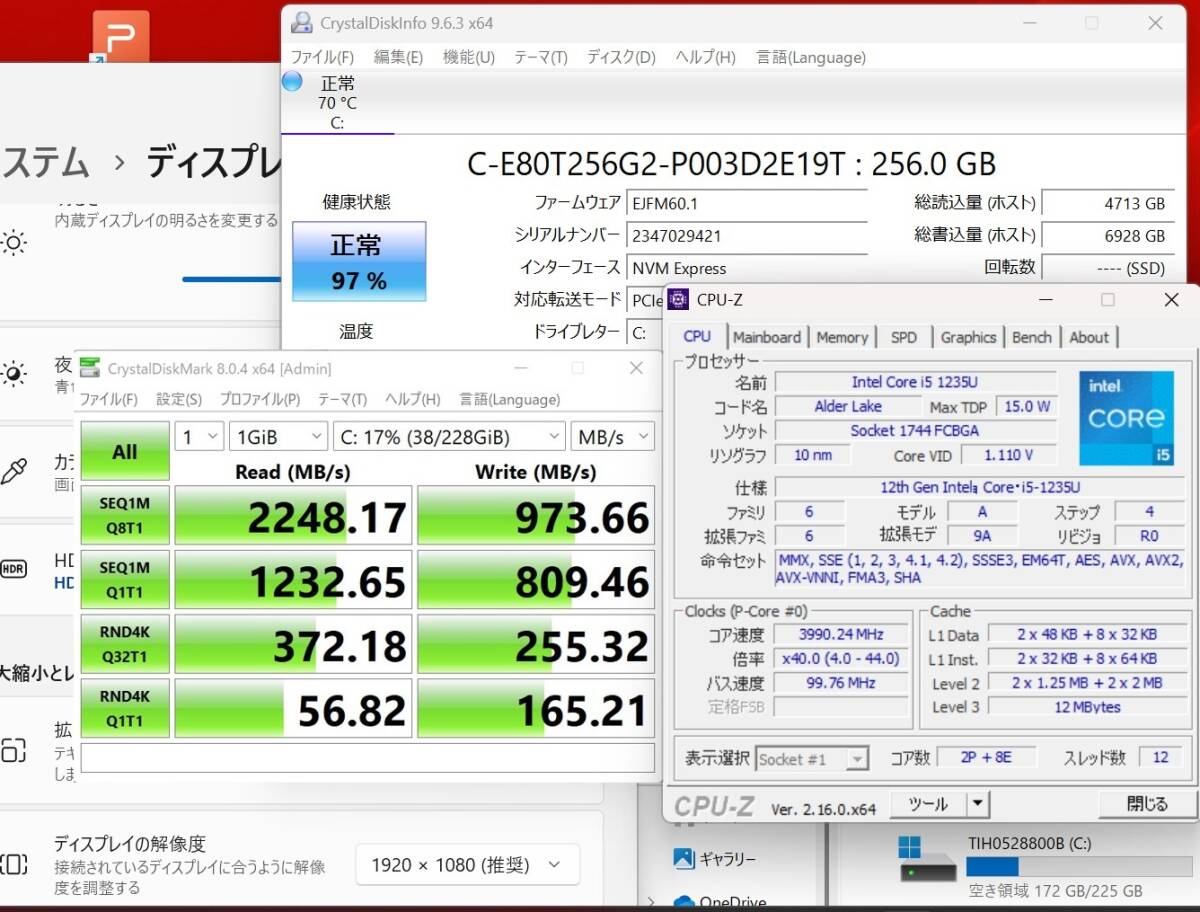Click the SEQ1M Q8T1 test button
The image size is (1200, 912).
tap(125, 515)
